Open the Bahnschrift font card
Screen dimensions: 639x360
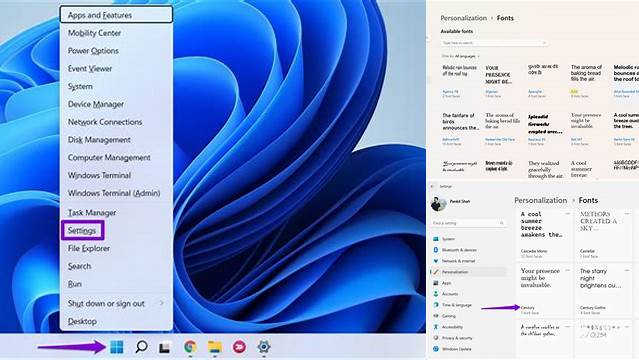pyautogui.click(x=460, y=130)
